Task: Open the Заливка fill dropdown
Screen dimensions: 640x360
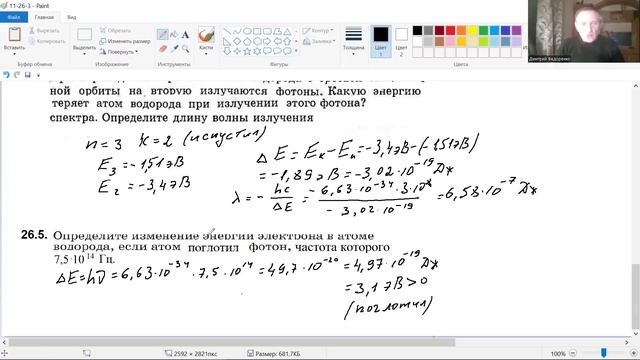Action: 319,41
